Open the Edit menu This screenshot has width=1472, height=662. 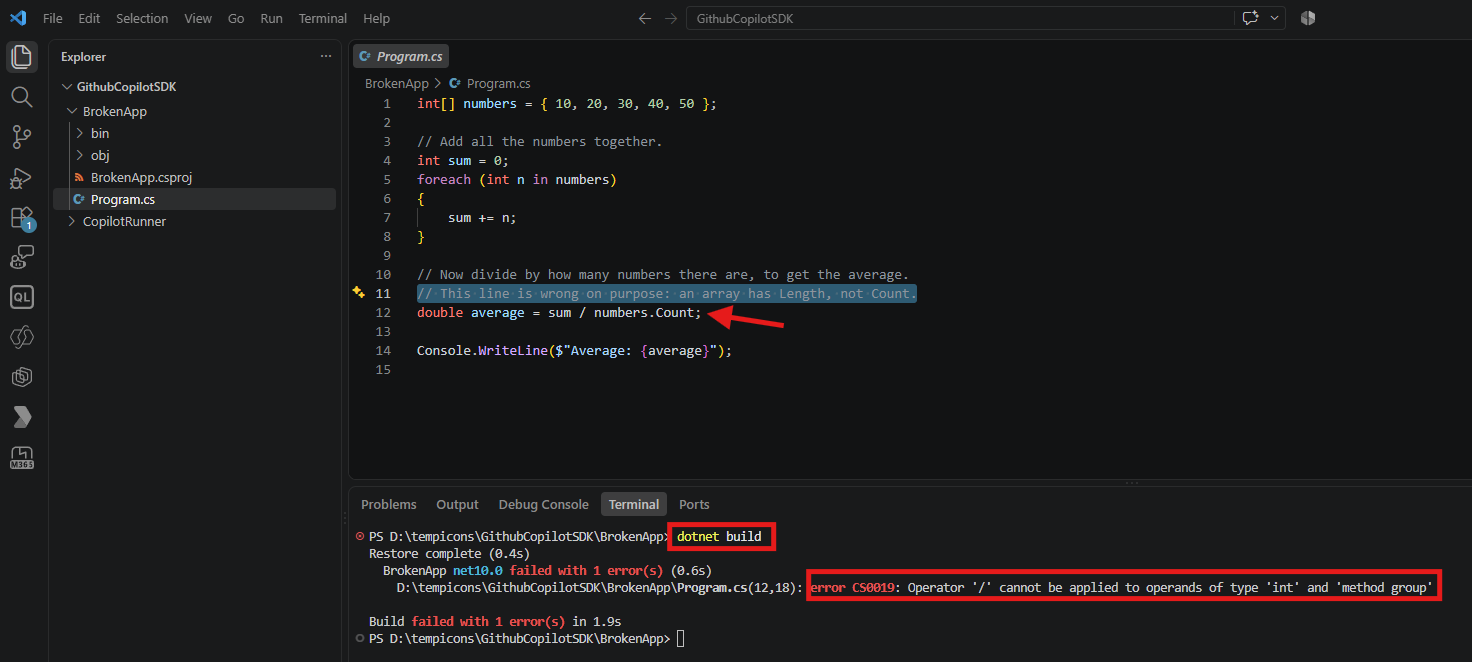coord(89,18)
